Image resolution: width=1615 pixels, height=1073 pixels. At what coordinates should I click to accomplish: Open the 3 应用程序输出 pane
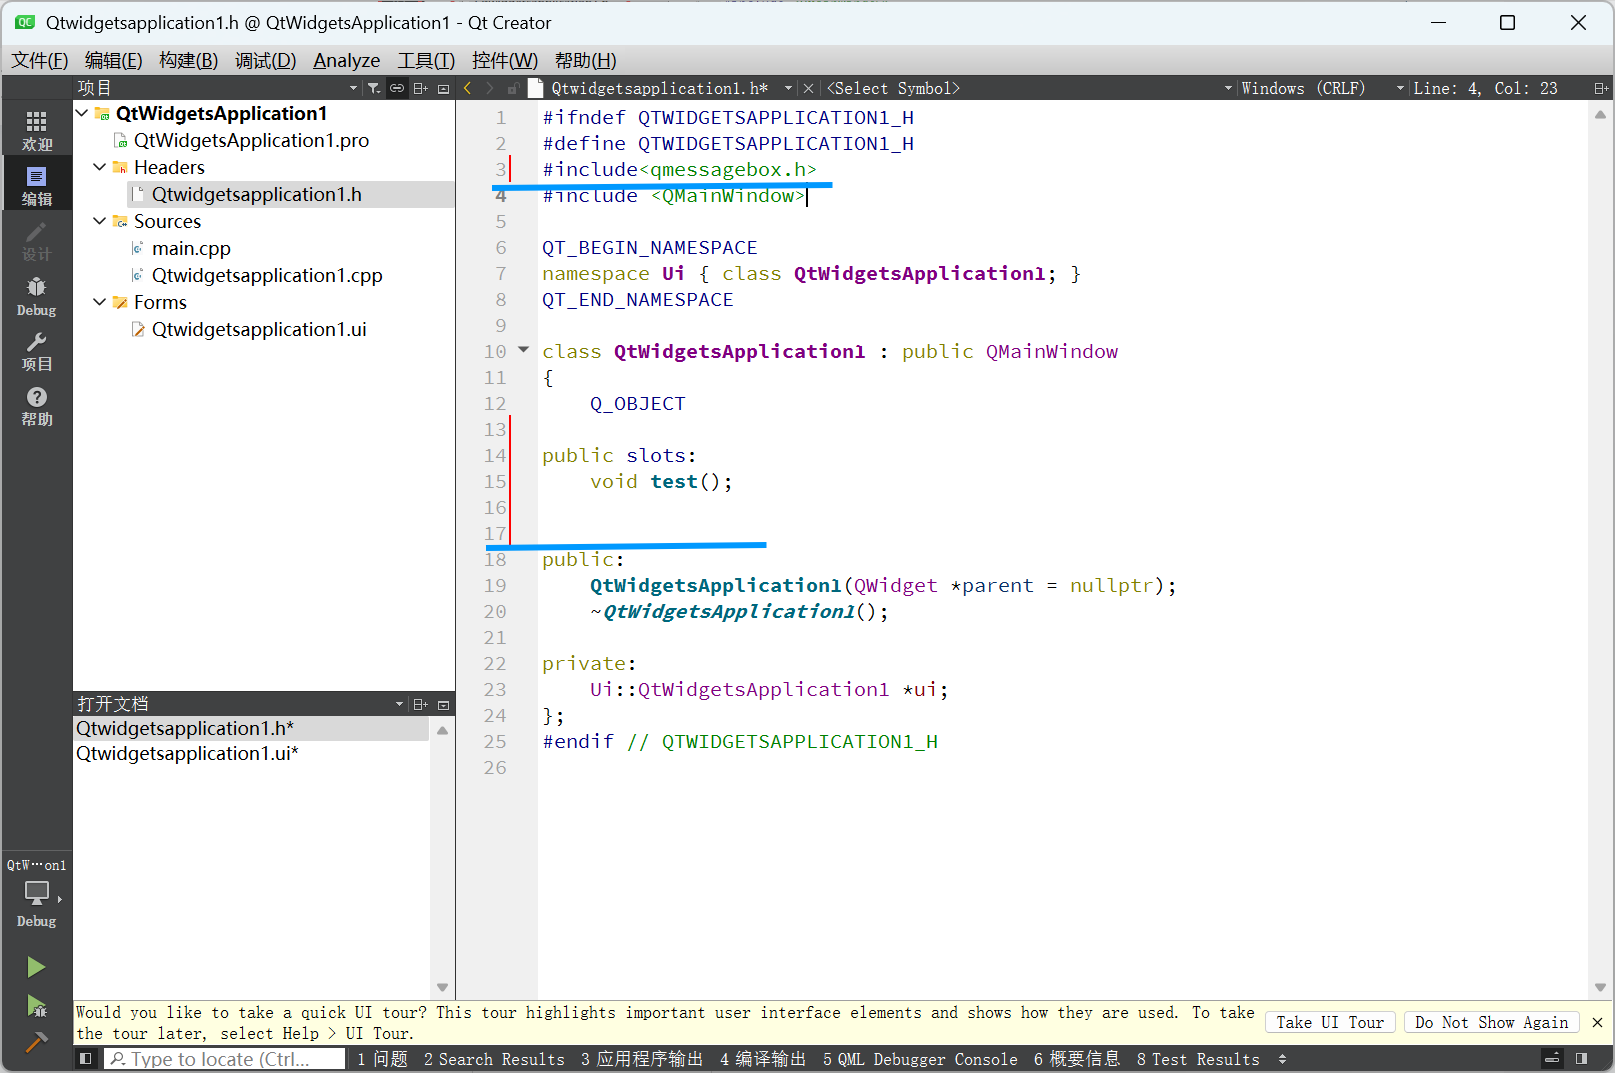(x=642, y=1059)
